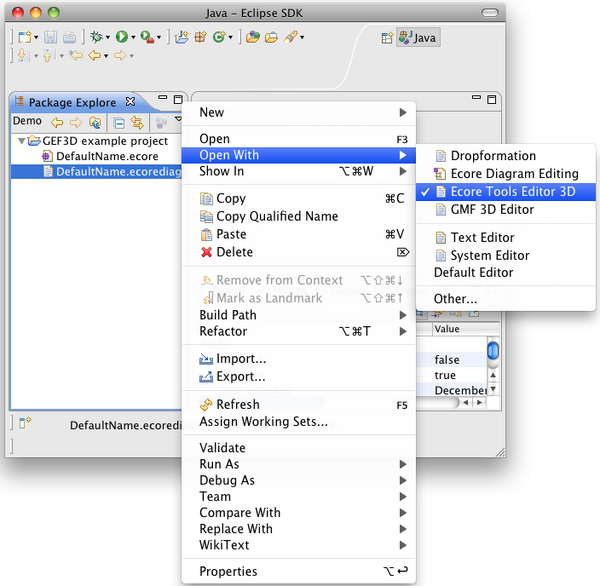Open the Run dropdown arrow
The height and width of the screenshot is (586, 600).
pos(133,38)
